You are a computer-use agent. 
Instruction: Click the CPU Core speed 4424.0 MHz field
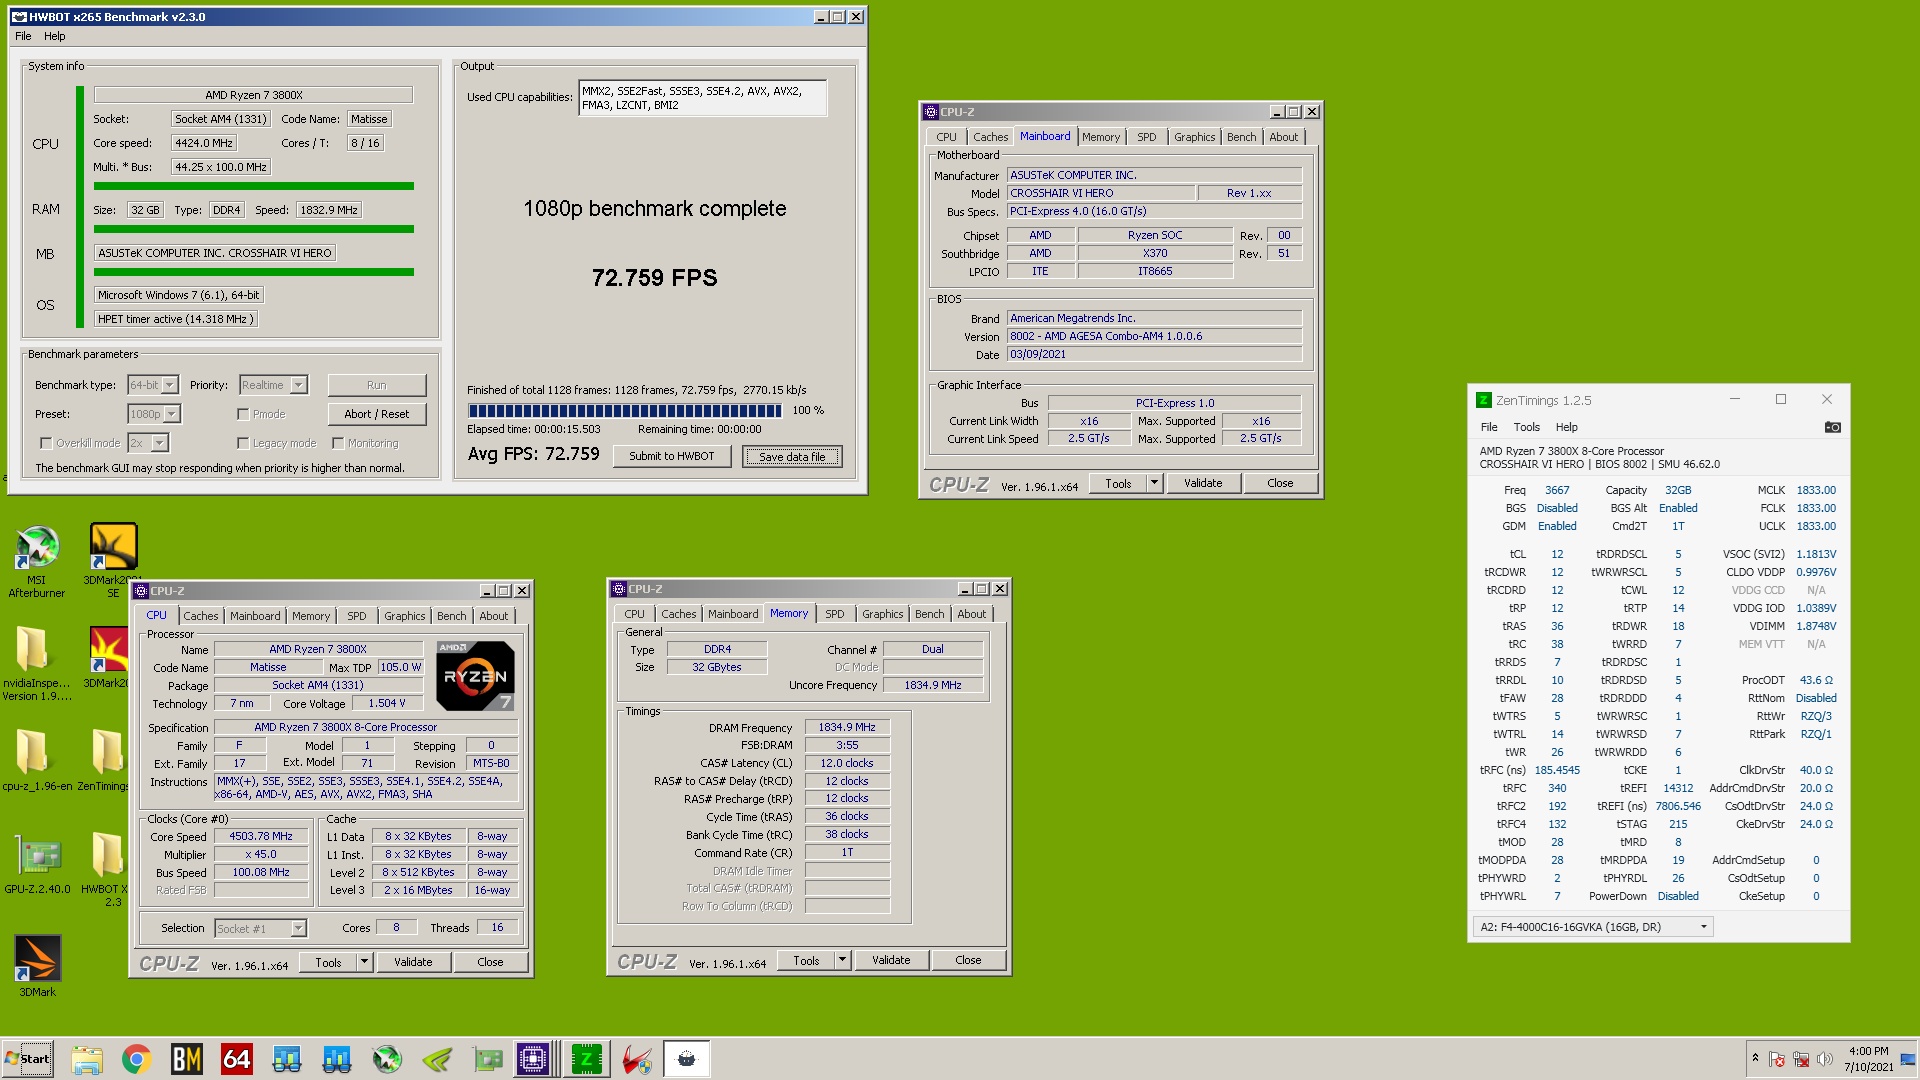(204, 143)
